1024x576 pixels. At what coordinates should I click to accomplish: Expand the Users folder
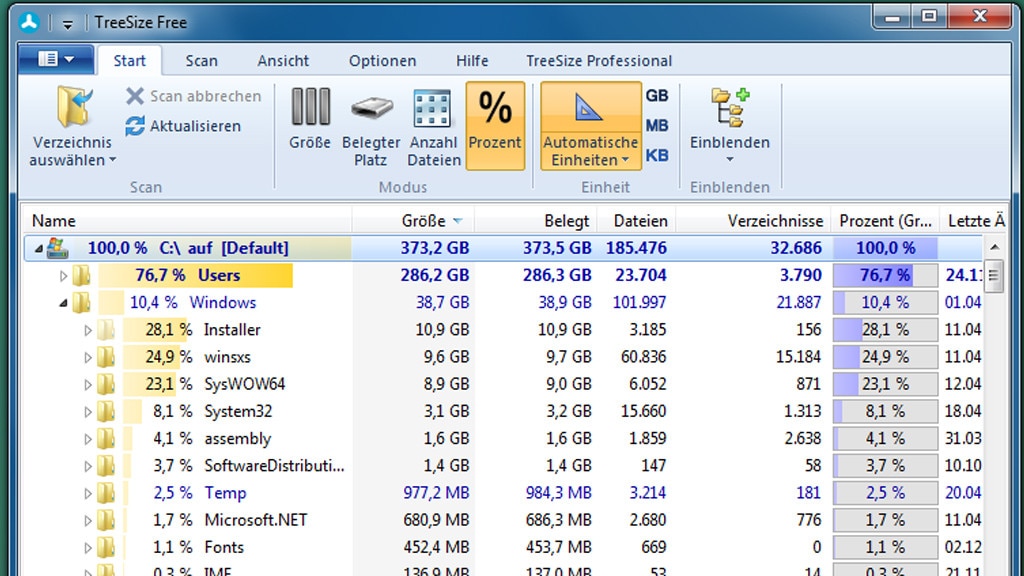coord(63,276)
